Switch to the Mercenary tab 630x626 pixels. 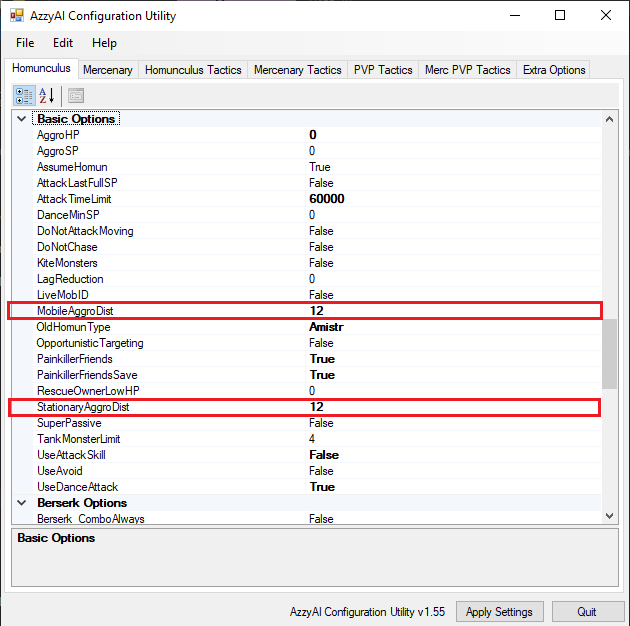(x=108, y=70)
